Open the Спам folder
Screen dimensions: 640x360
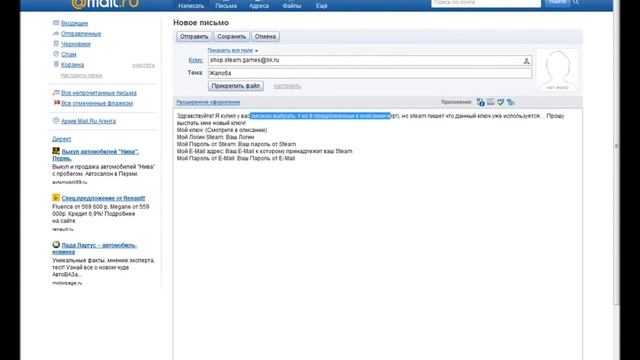(69, 54)
